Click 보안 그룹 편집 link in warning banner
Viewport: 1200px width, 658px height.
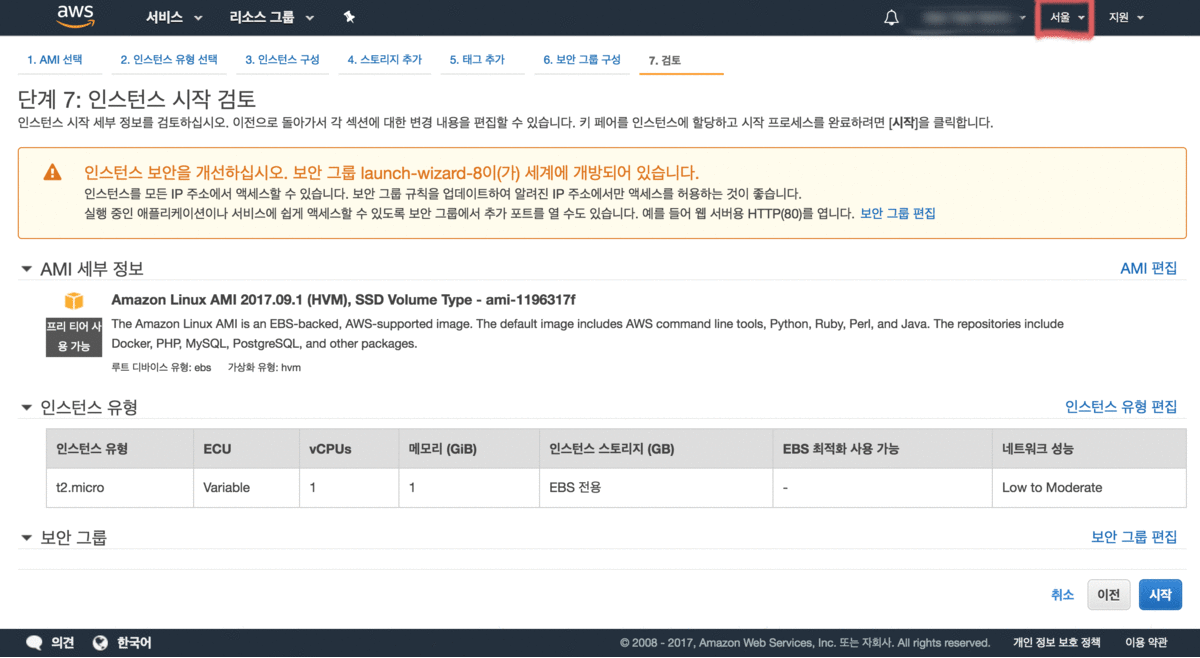click(x=897, y=214)
